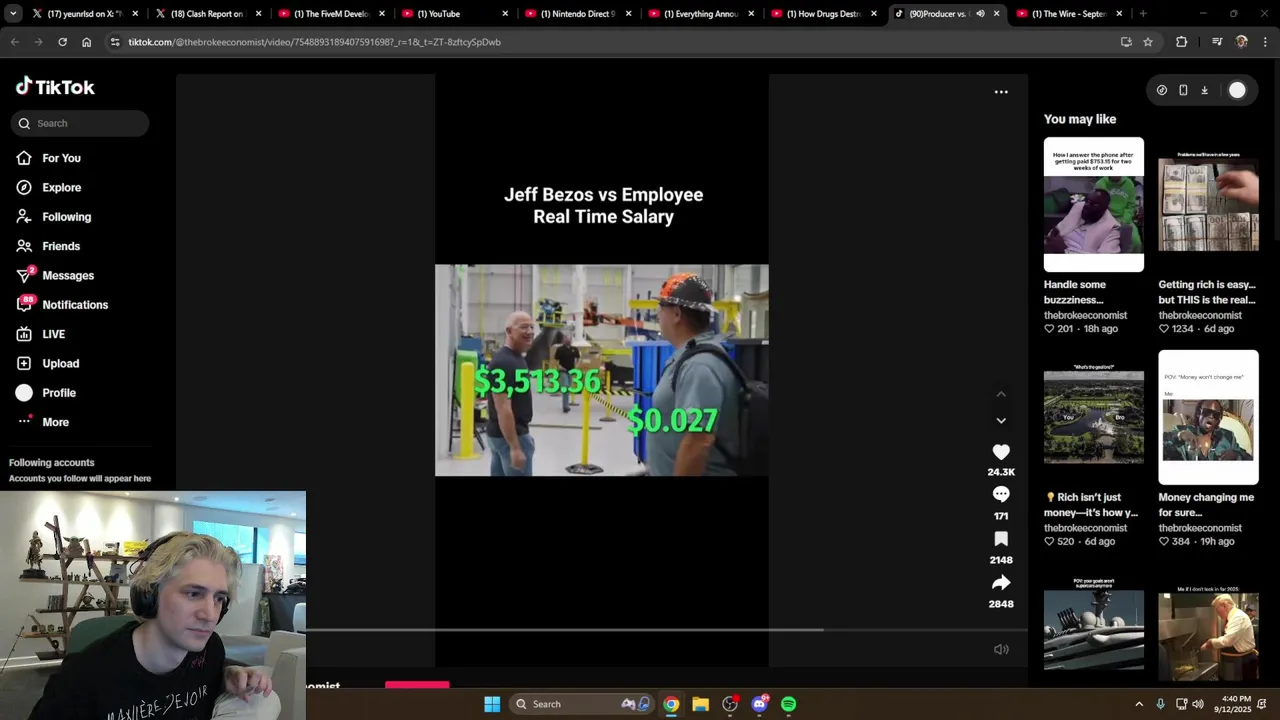
Task: Click thebrokeeconomist under 'Handle some buzzziness'
Action: click(x=1085, y=315)
